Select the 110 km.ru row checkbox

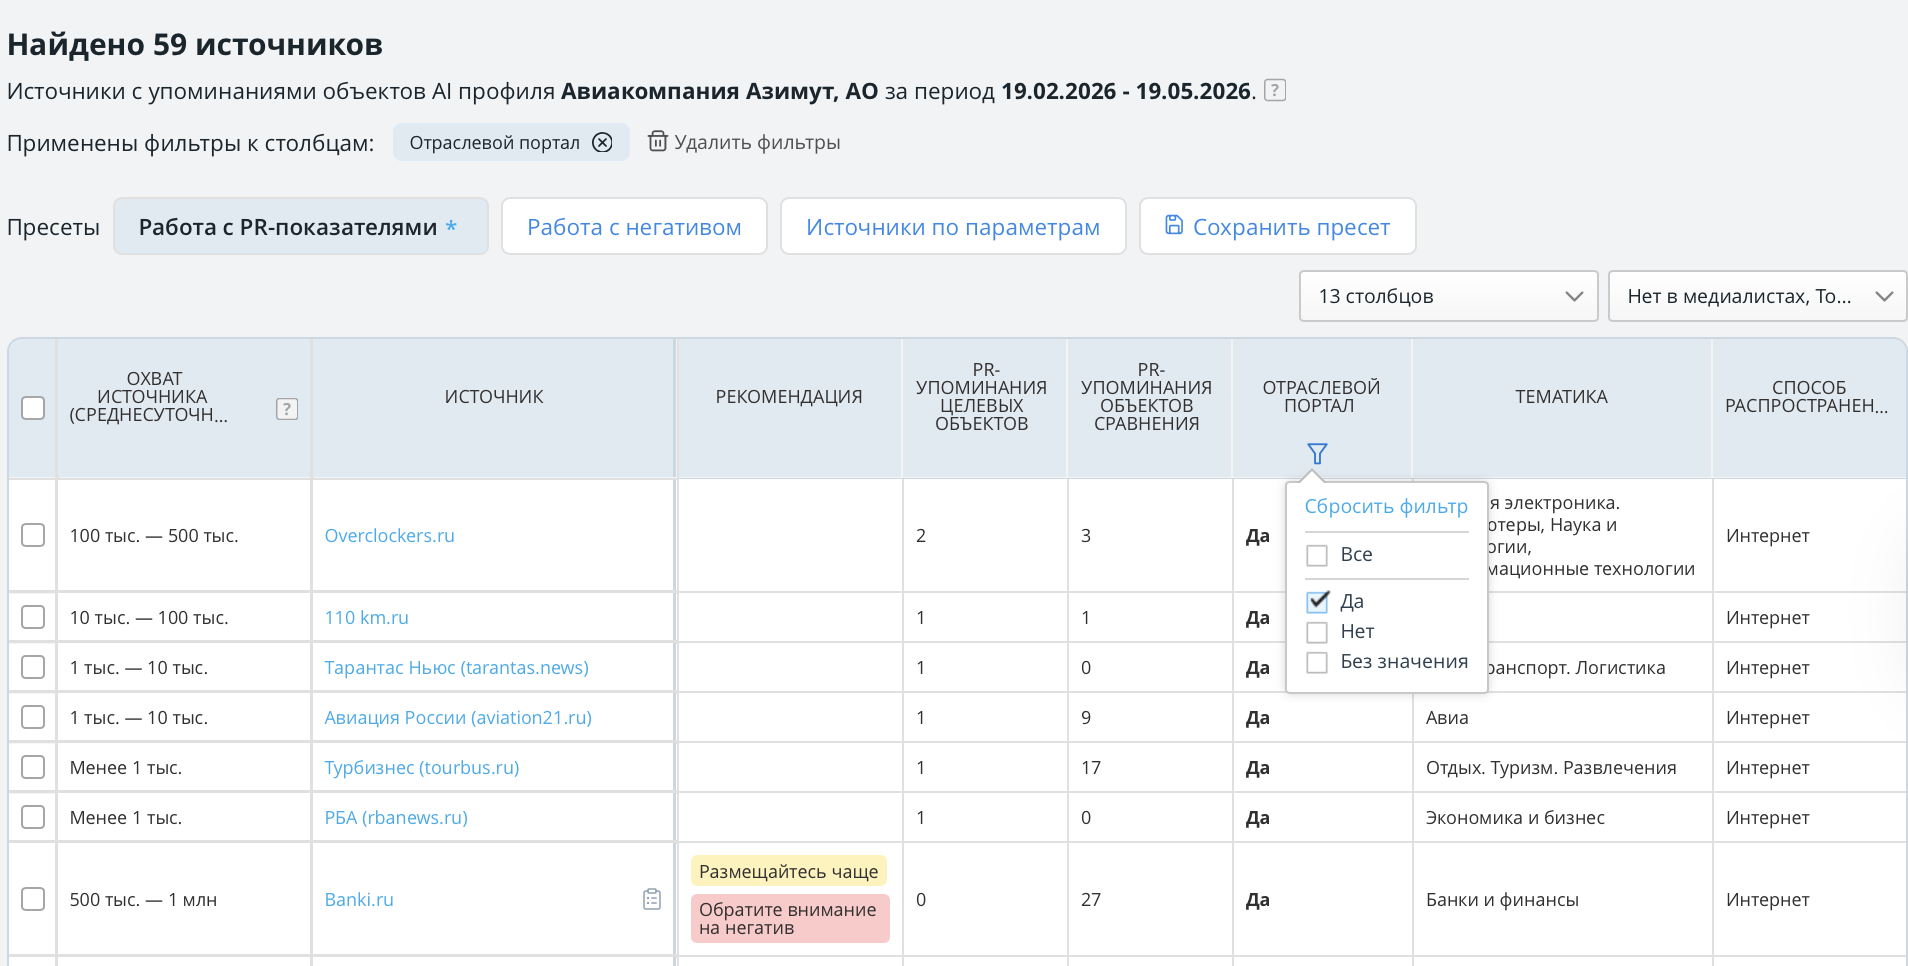pos(33,617)
